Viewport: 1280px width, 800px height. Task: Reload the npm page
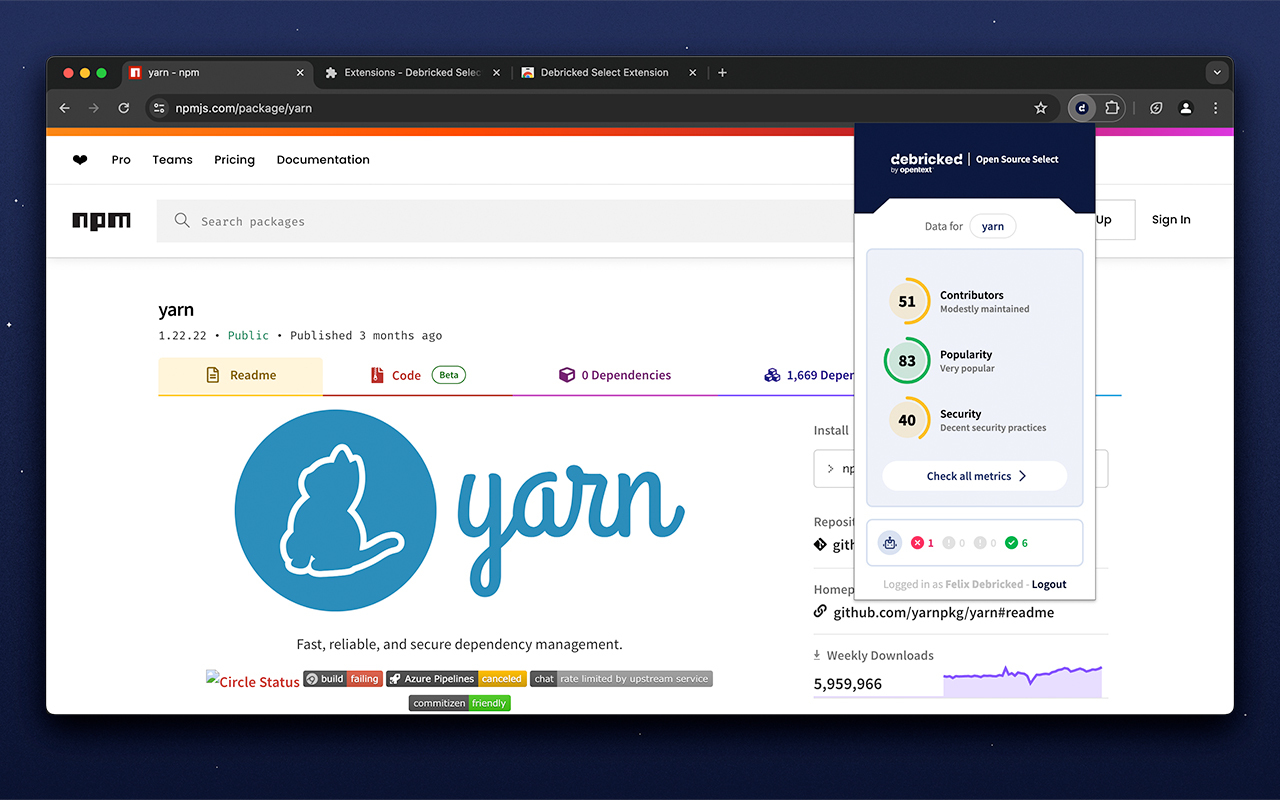tap(124, 108)
